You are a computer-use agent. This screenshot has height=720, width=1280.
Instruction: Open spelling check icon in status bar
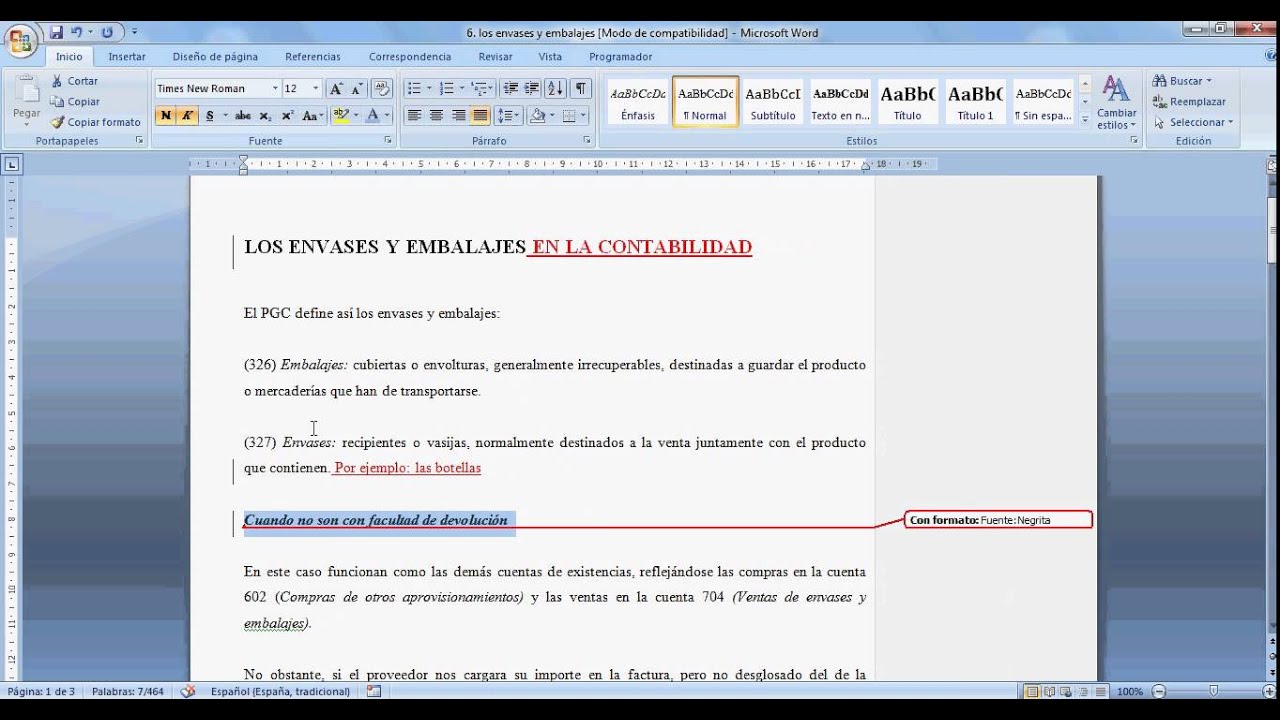[188, 691]
